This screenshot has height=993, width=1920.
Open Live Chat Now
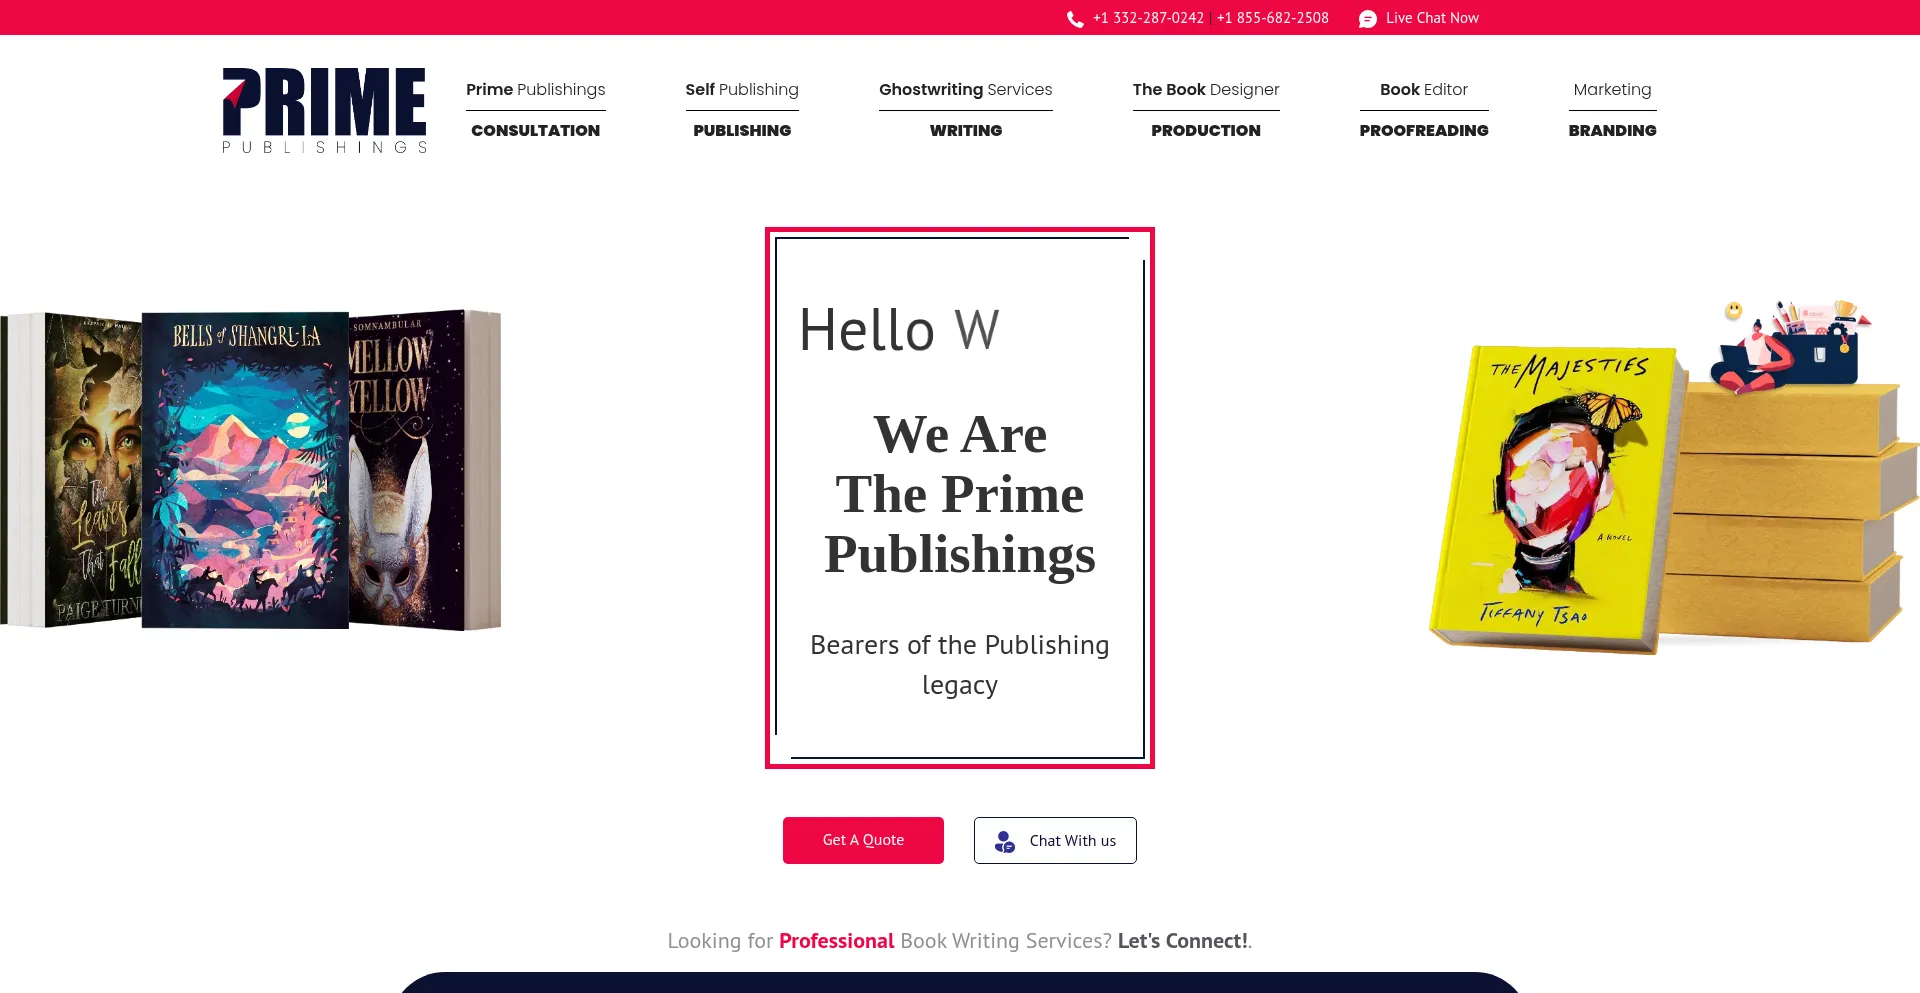point(1431,18)
